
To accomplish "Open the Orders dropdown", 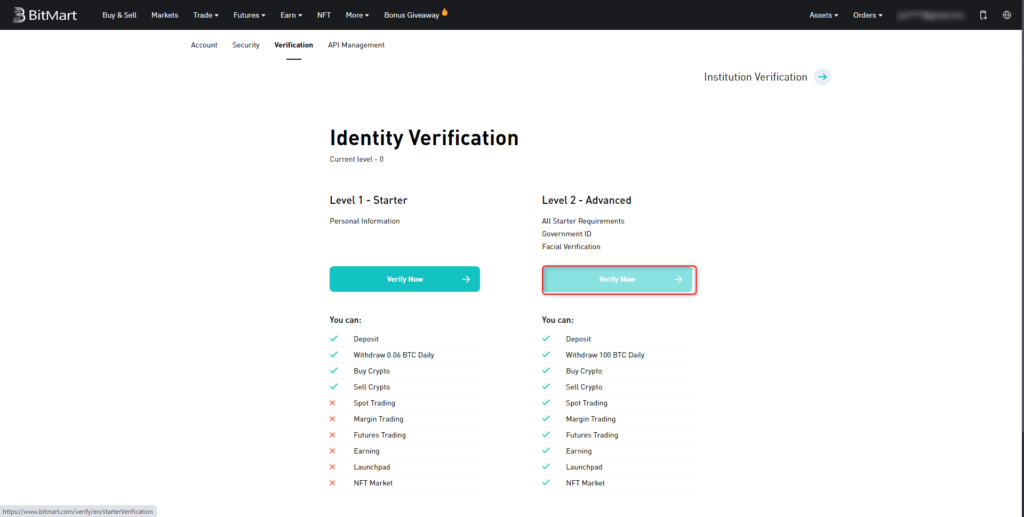I will coord(867,15).
